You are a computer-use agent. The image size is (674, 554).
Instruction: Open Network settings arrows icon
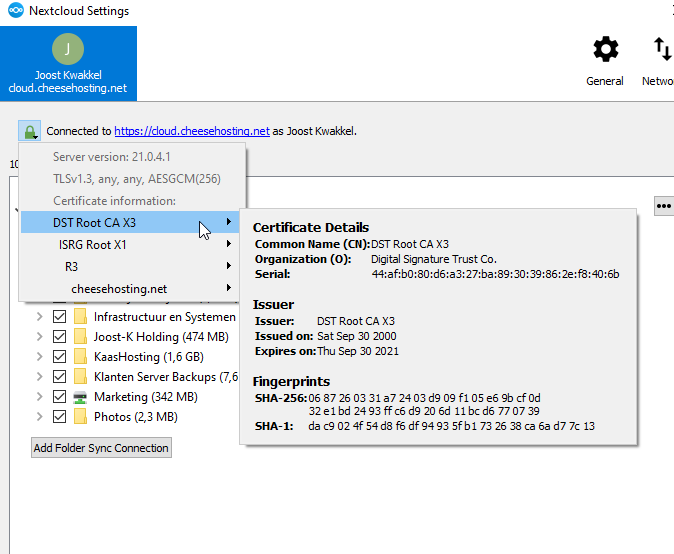click(661, 49)
